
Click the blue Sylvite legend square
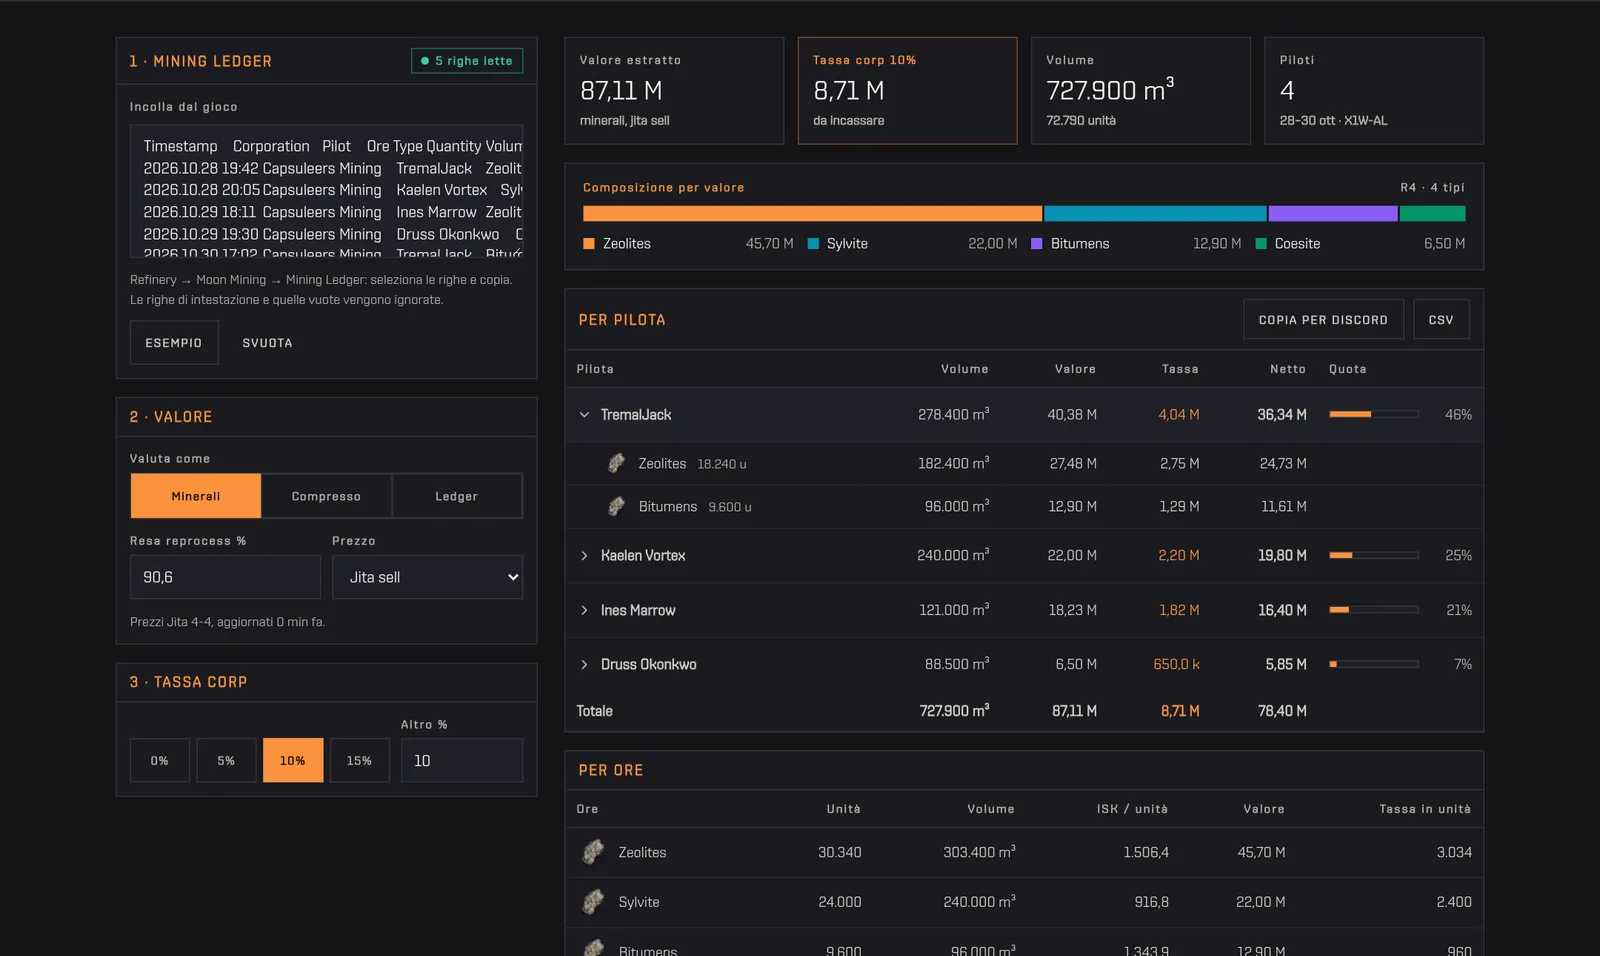click(813, 243)
